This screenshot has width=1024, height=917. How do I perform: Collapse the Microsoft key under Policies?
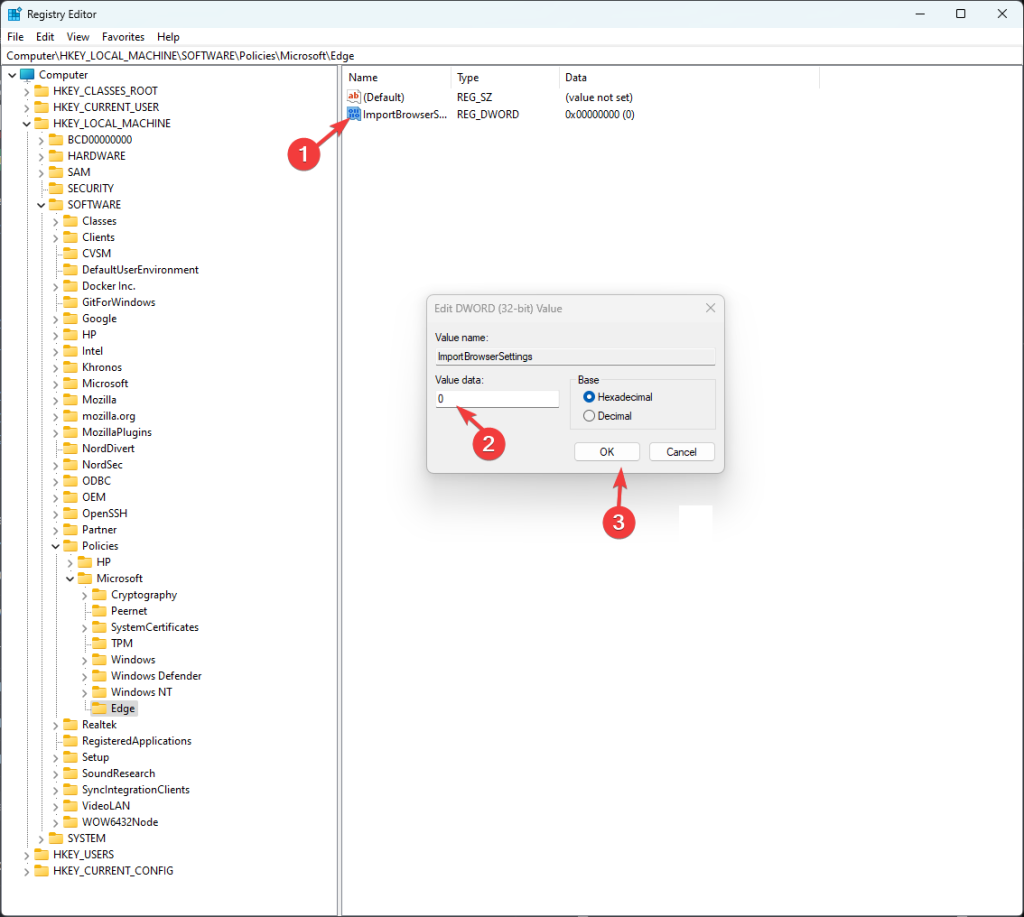click(70, 579)
